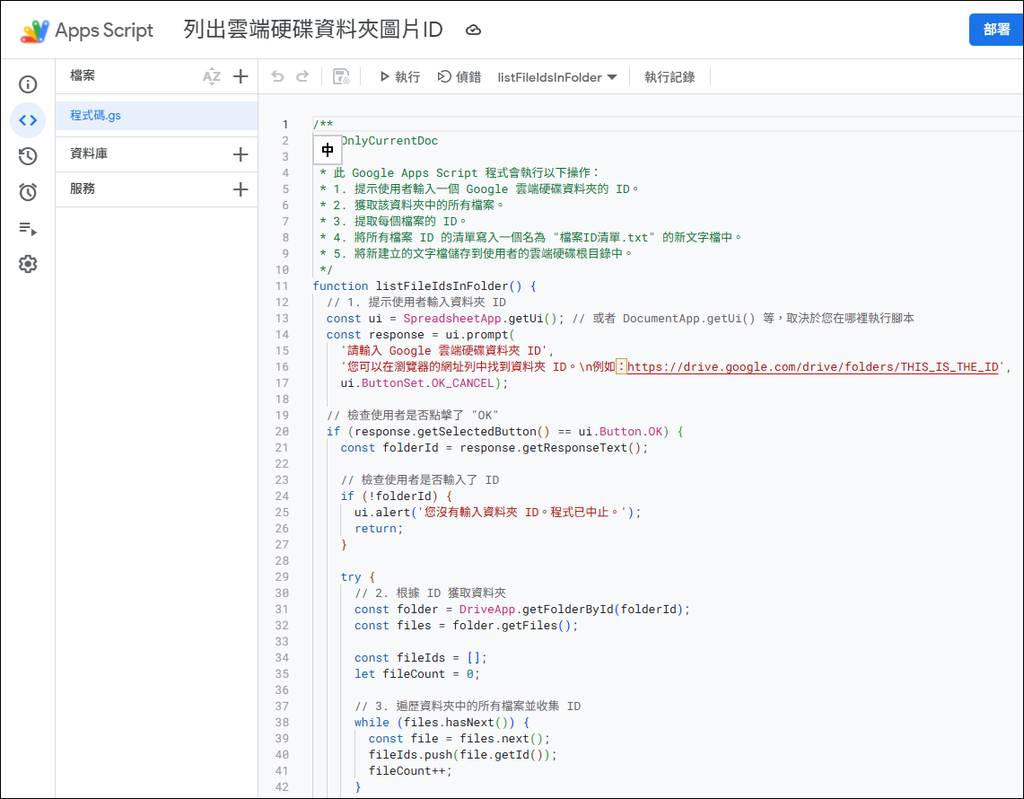Click the 資料庫 section label
The width and height of the screenshot is (1024, 799).
89,154
